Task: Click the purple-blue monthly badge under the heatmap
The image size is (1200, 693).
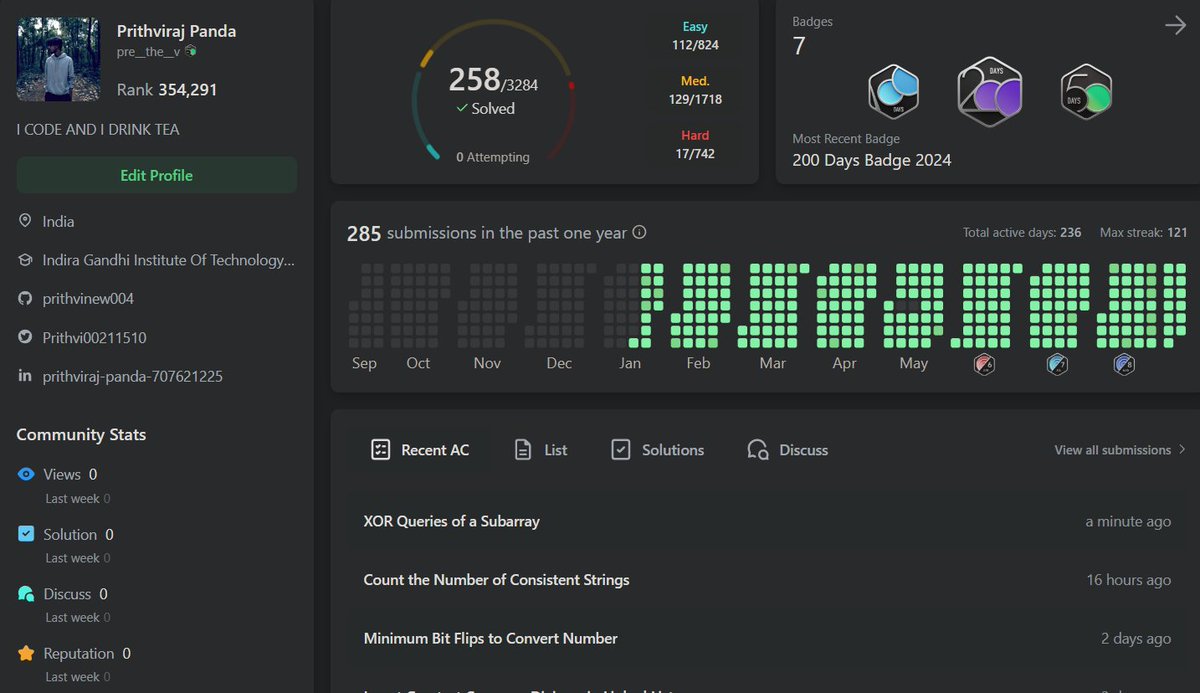Action: (x=1124, y=364)
